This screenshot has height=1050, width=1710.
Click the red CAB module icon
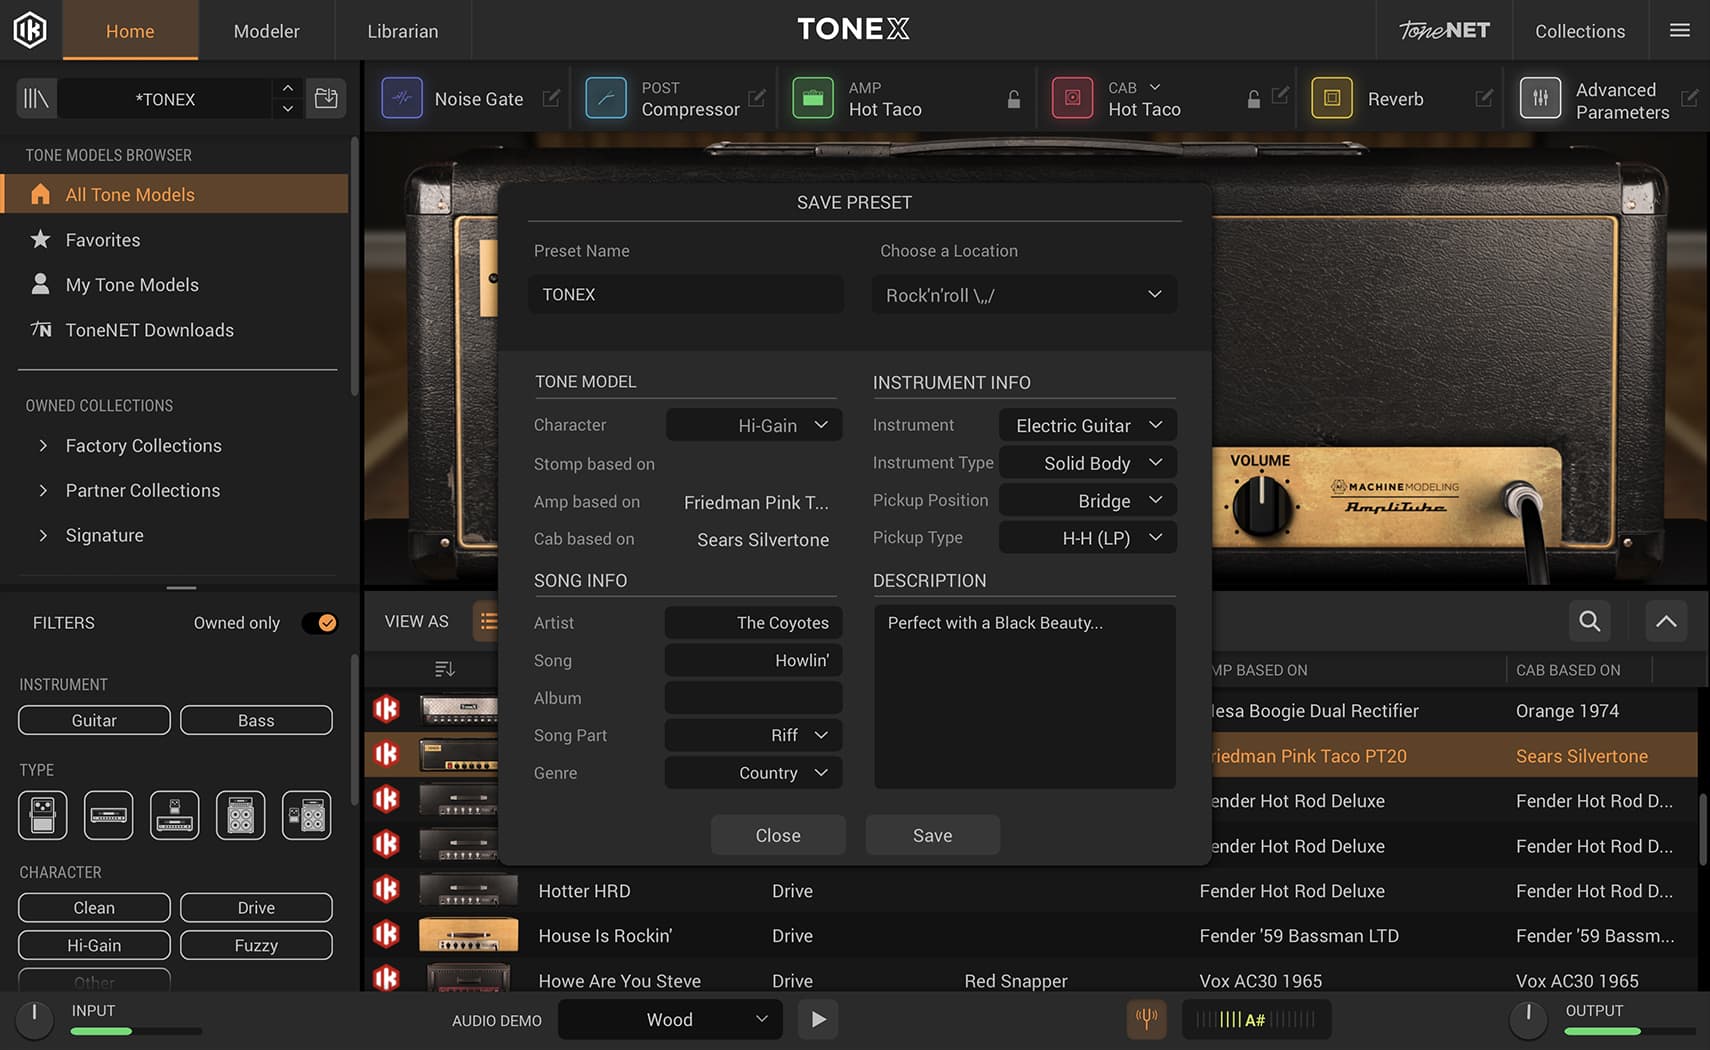[1072, 98]
